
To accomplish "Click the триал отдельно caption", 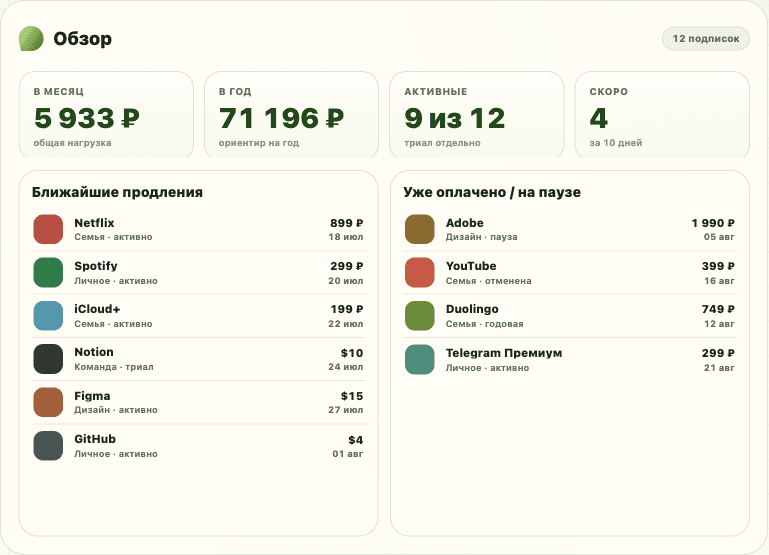I will point(442,143).
